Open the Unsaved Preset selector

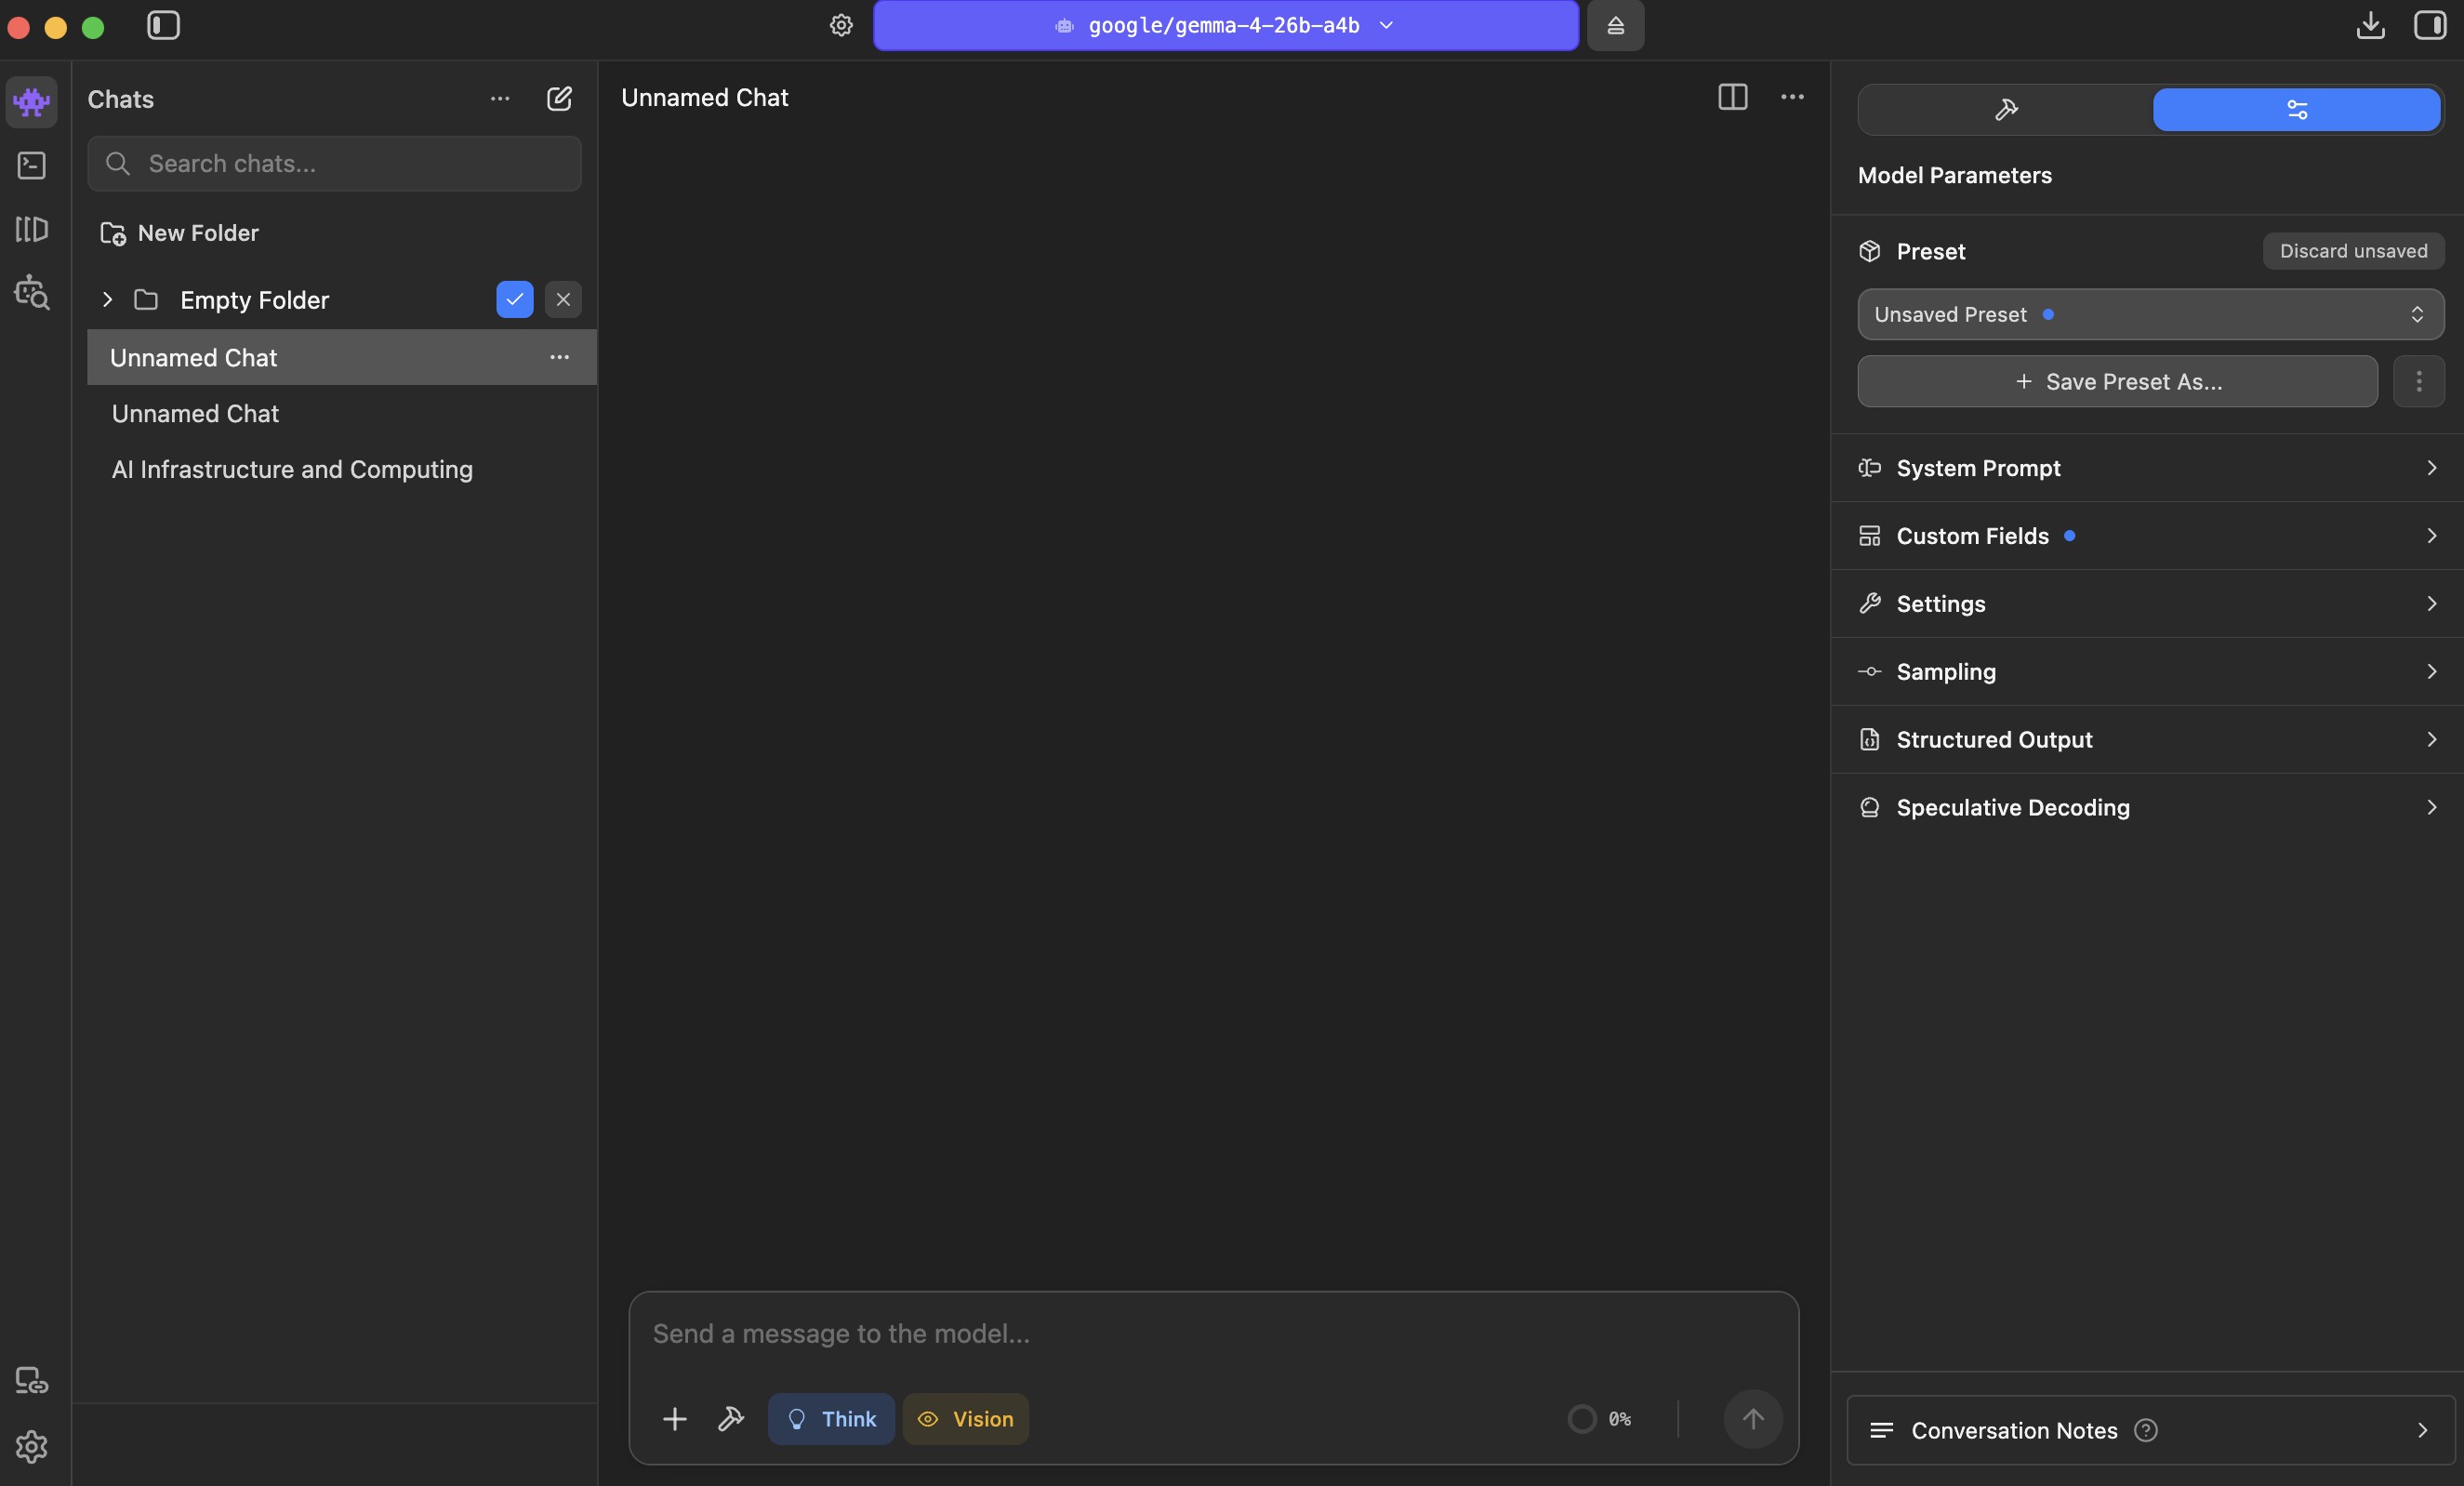click(x=2148, y=314)
